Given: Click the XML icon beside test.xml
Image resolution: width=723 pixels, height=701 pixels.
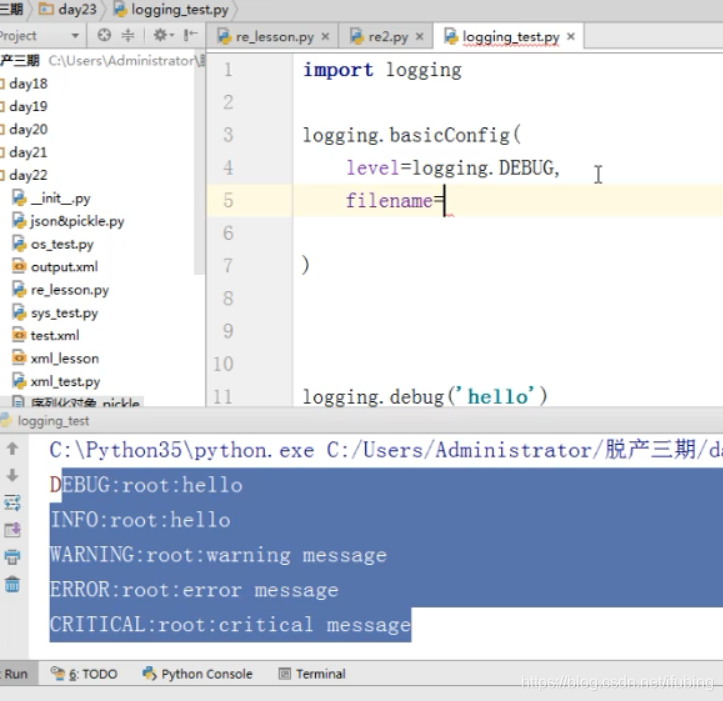Looking at the screenshot, I should pos(19,335).
